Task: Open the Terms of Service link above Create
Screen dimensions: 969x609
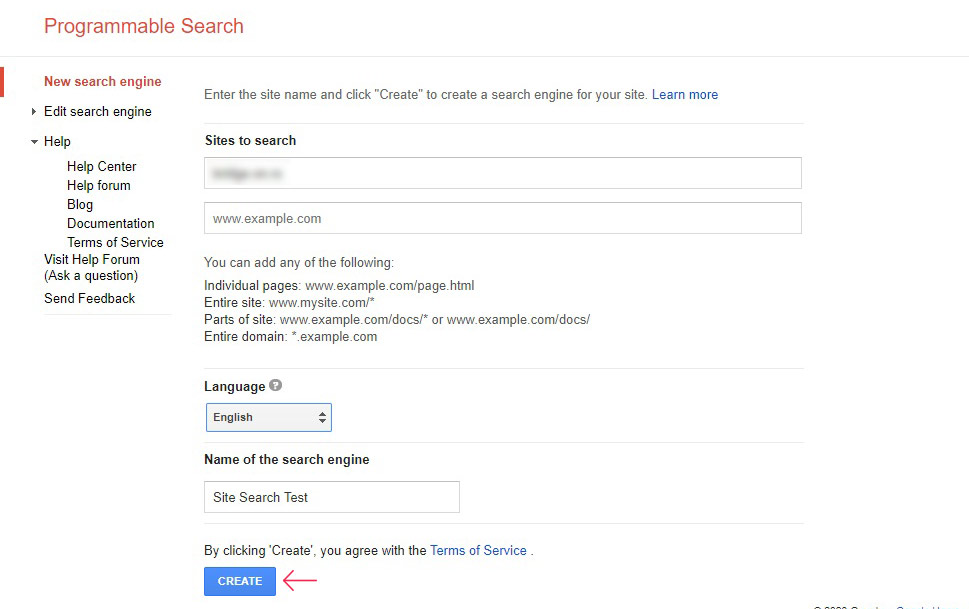Action: (x=478, y=550)
